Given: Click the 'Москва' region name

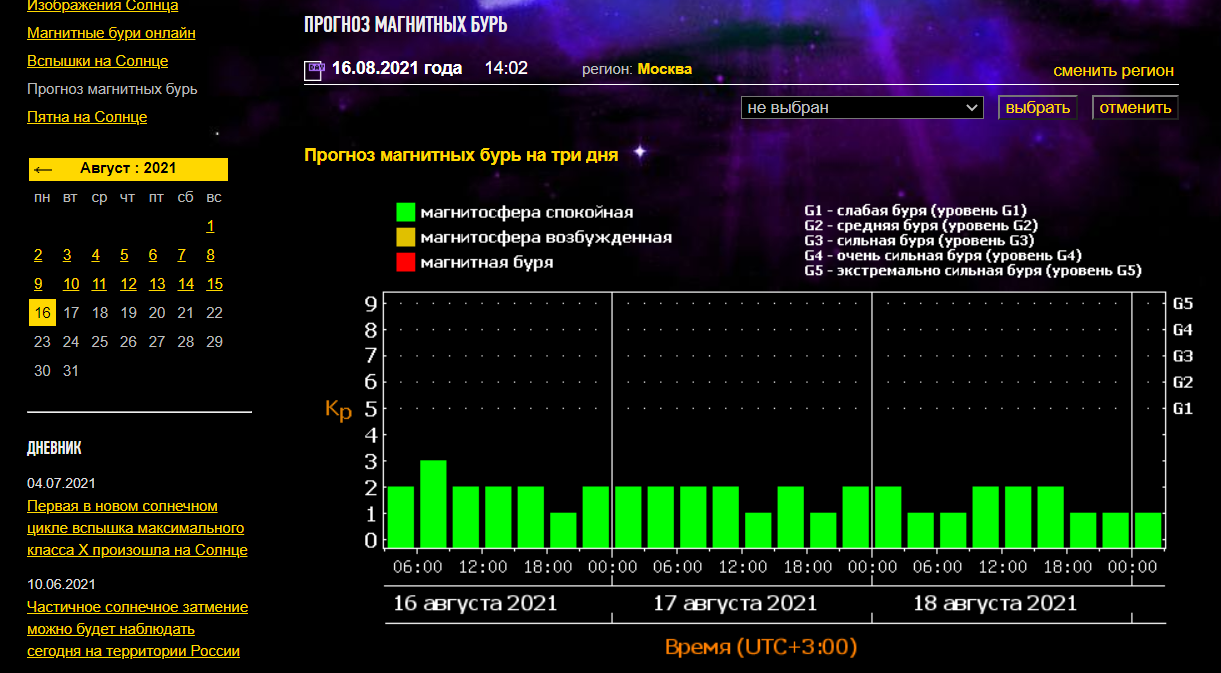Looking at the screenshot, I should point(664,69).
